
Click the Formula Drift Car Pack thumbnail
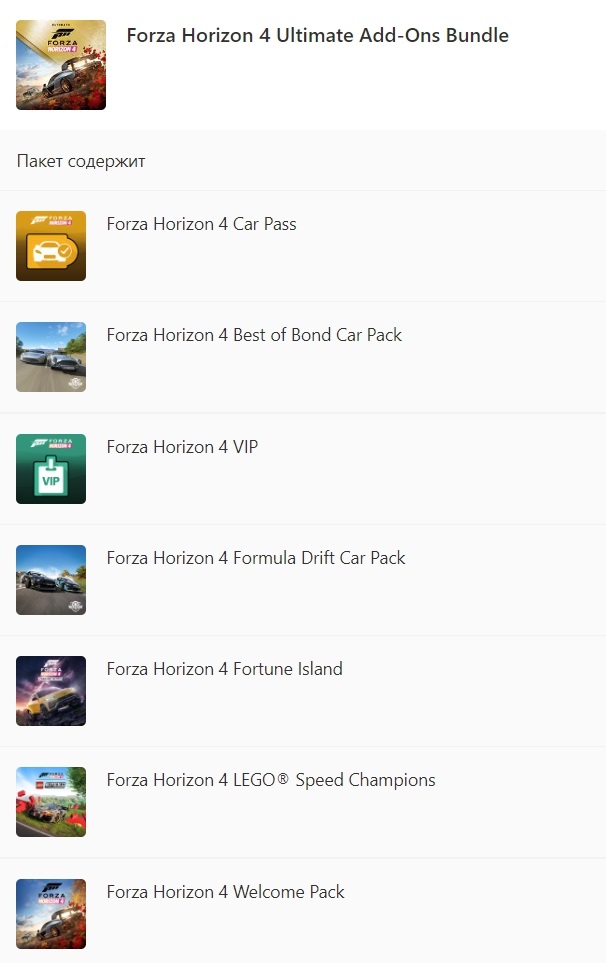[51, 580]
